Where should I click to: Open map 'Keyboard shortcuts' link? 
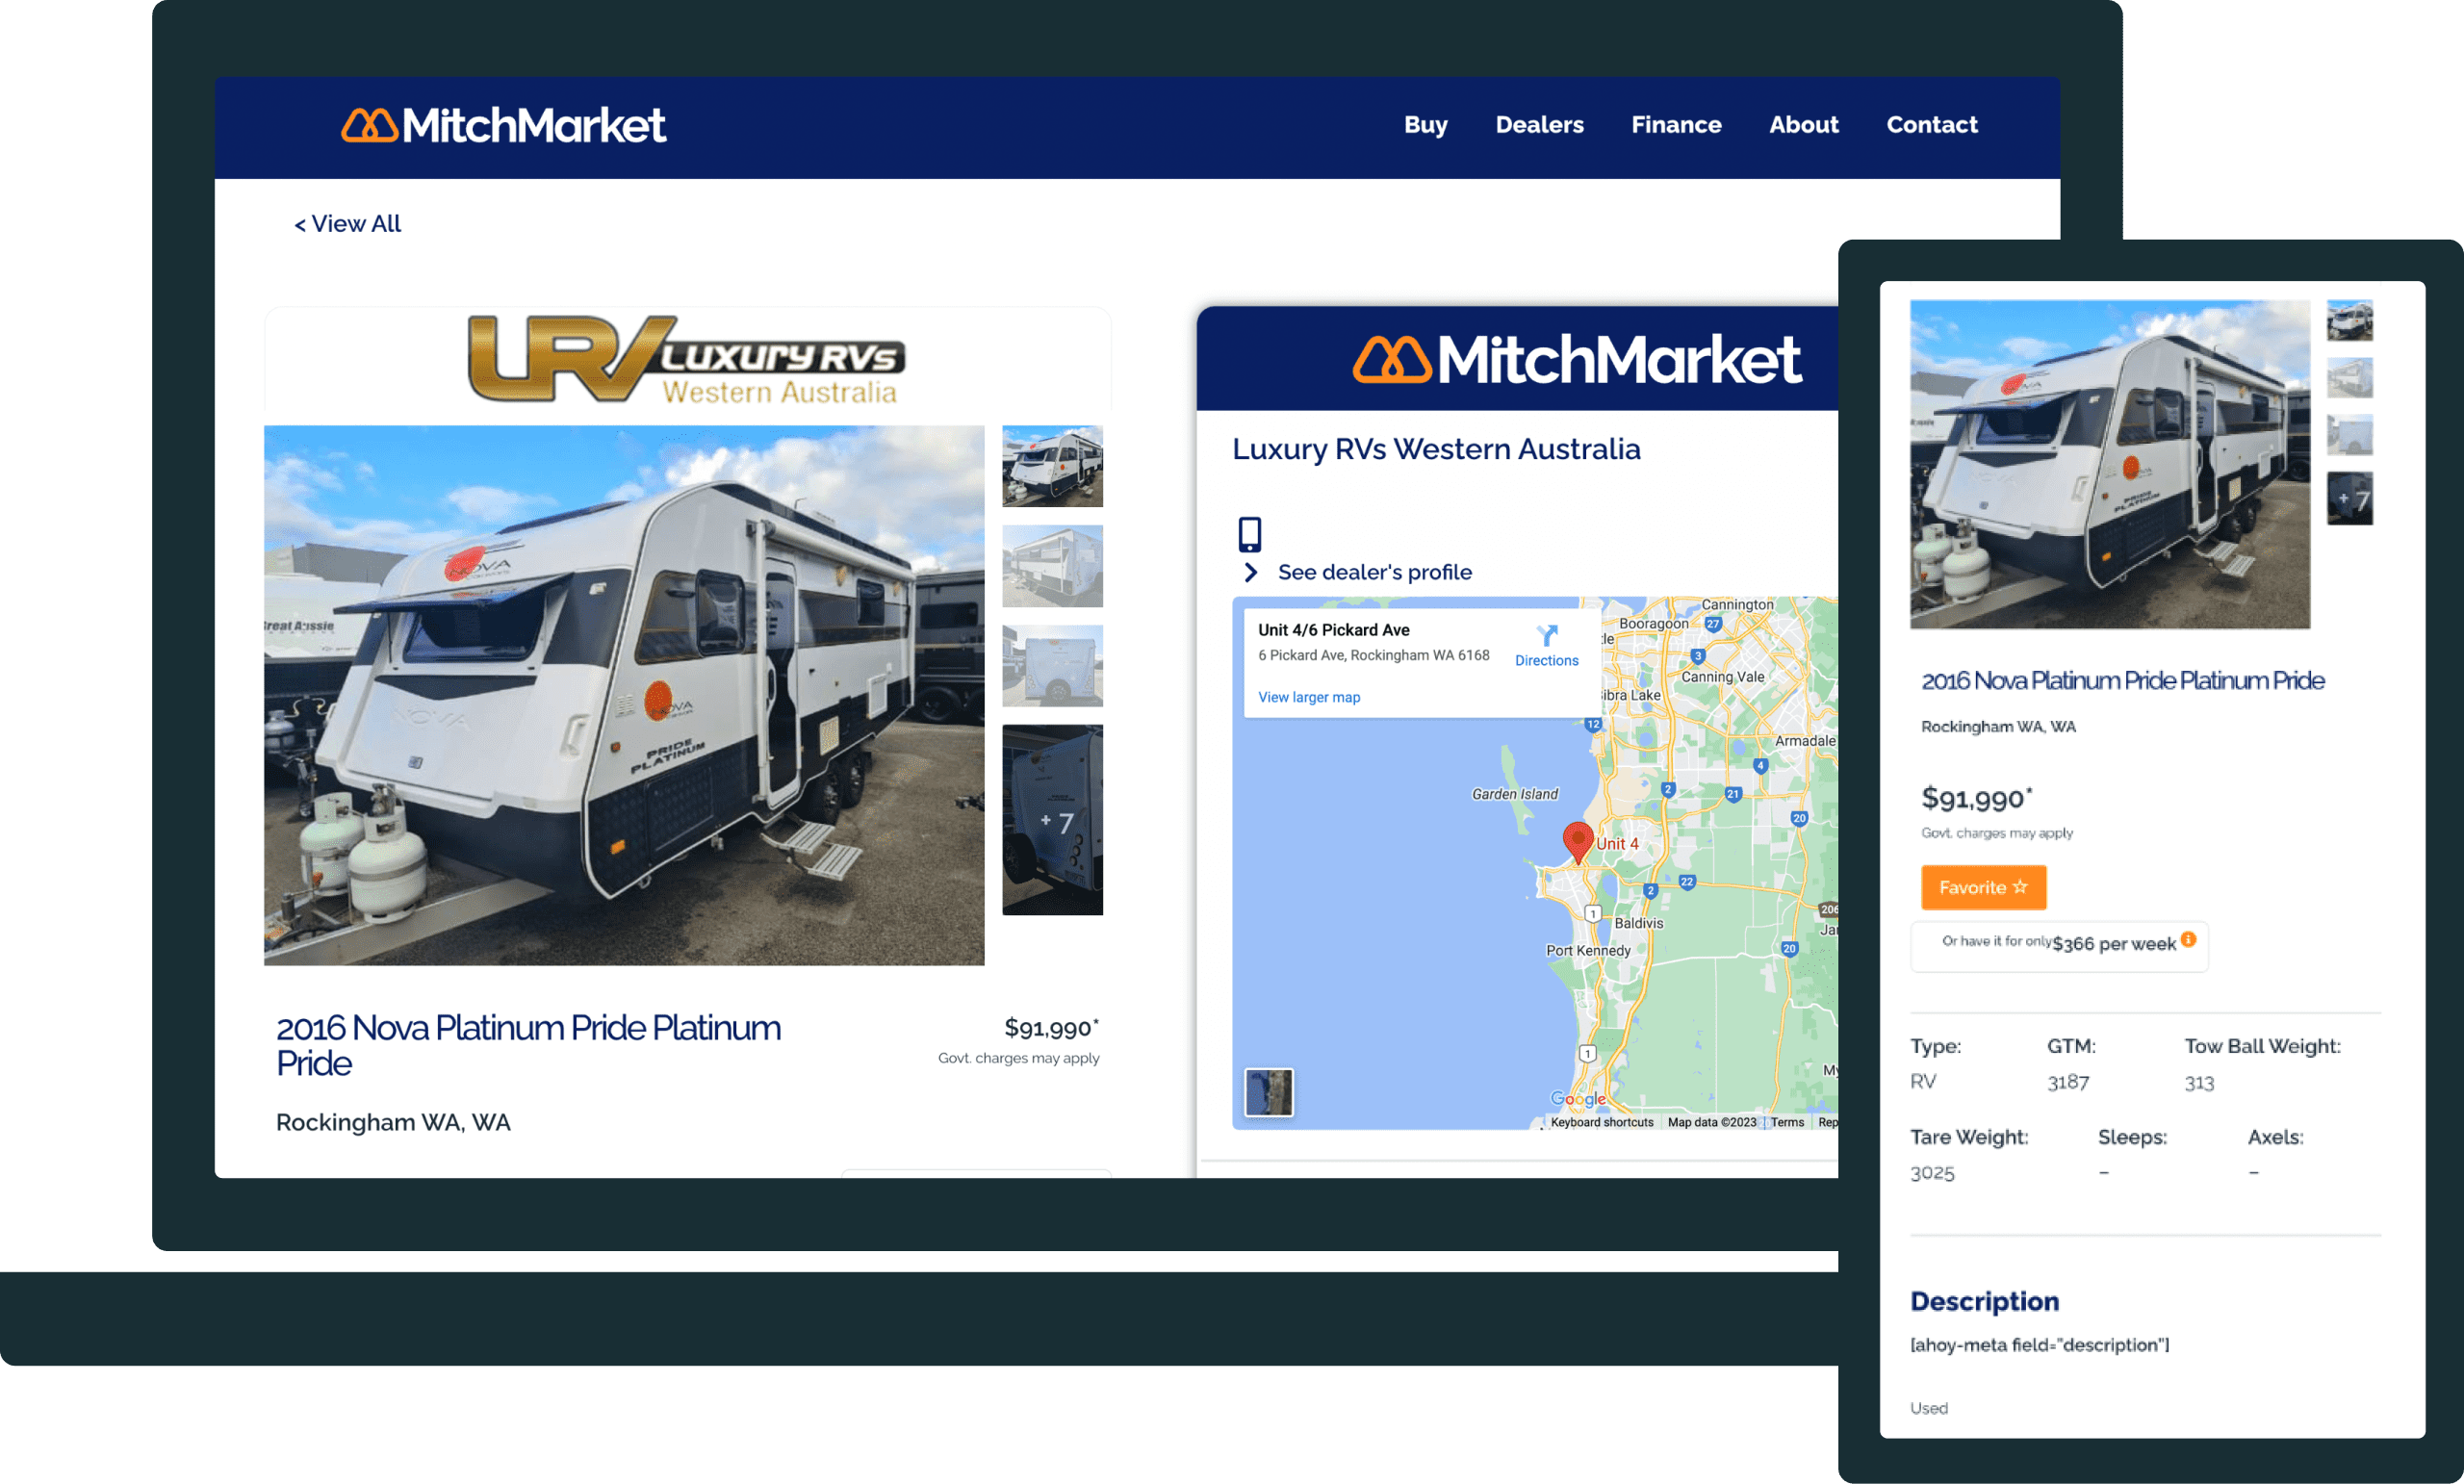(x=1601, y=1122)
